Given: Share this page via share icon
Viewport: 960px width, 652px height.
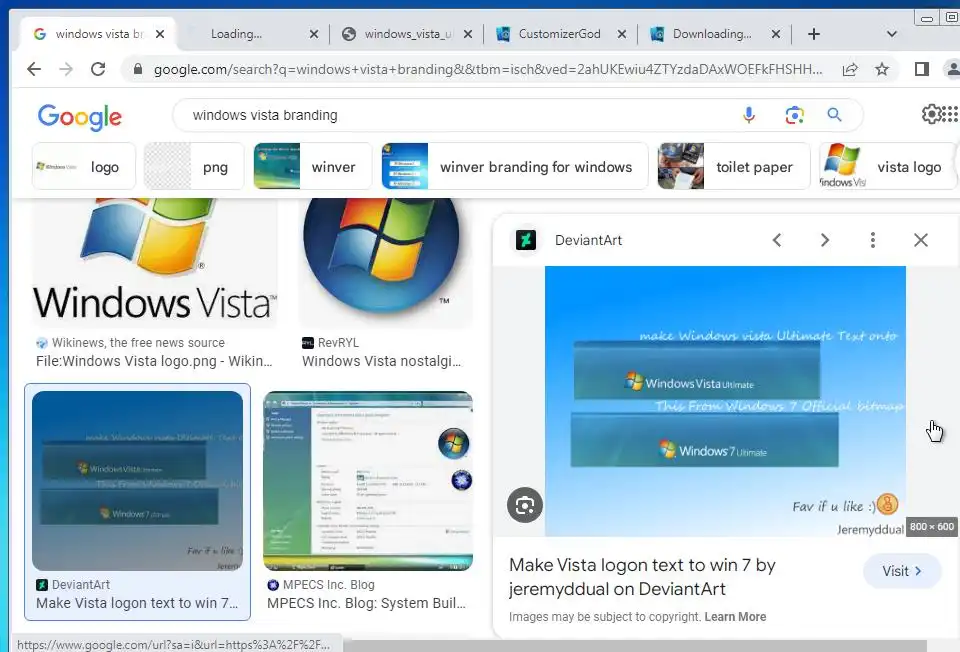Looking at the screenshot, I should click(x=850, y=69).
